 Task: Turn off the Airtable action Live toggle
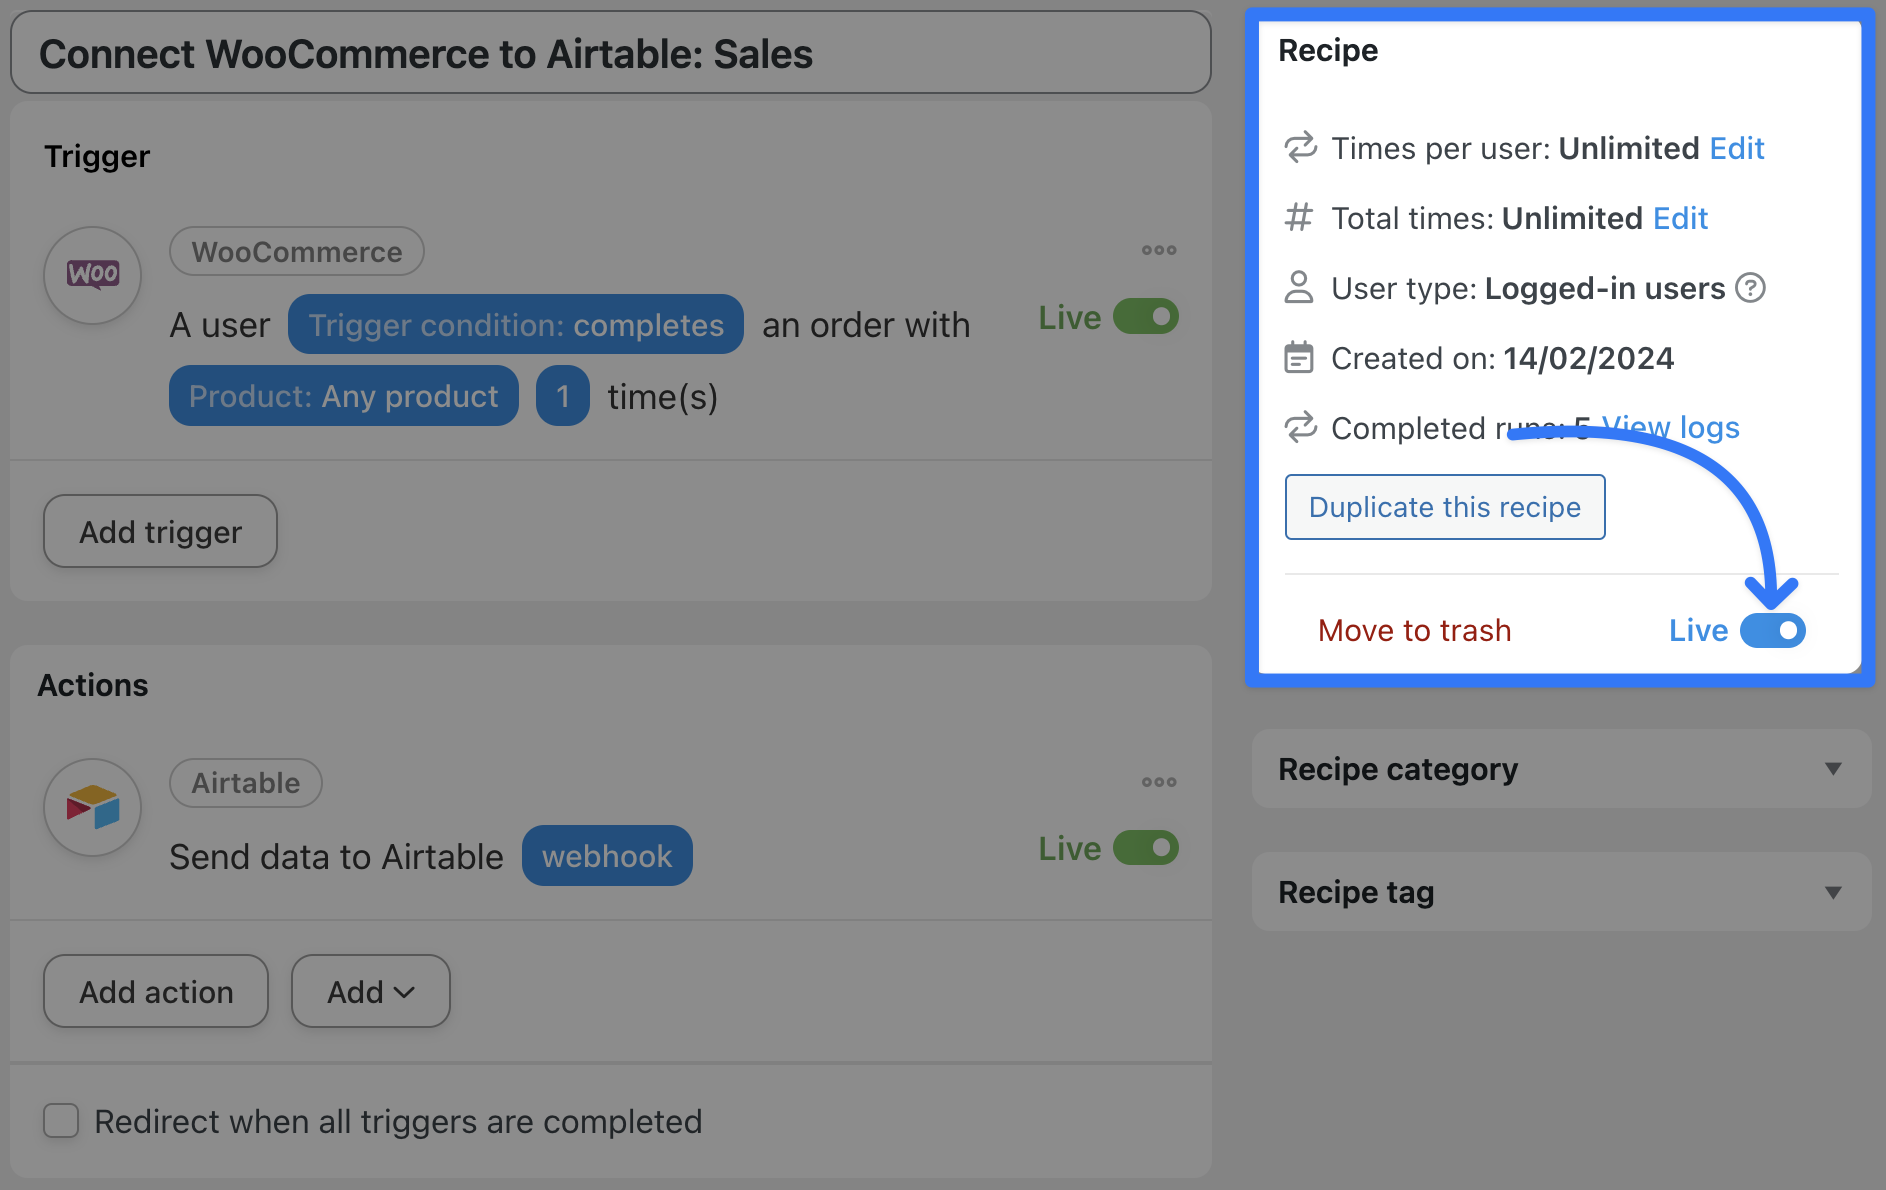click(1146, 848)
